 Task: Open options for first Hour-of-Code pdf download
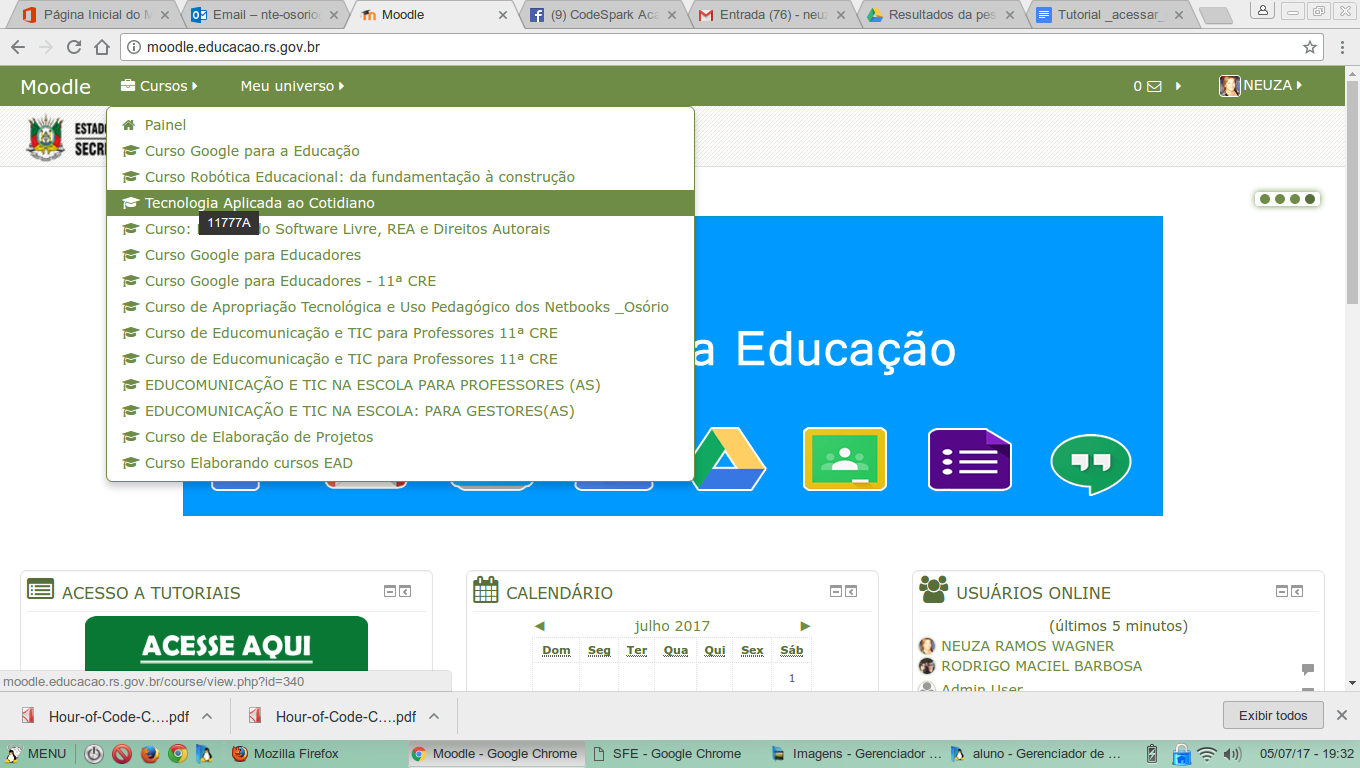pyautogui.click(x=207, y=716)
